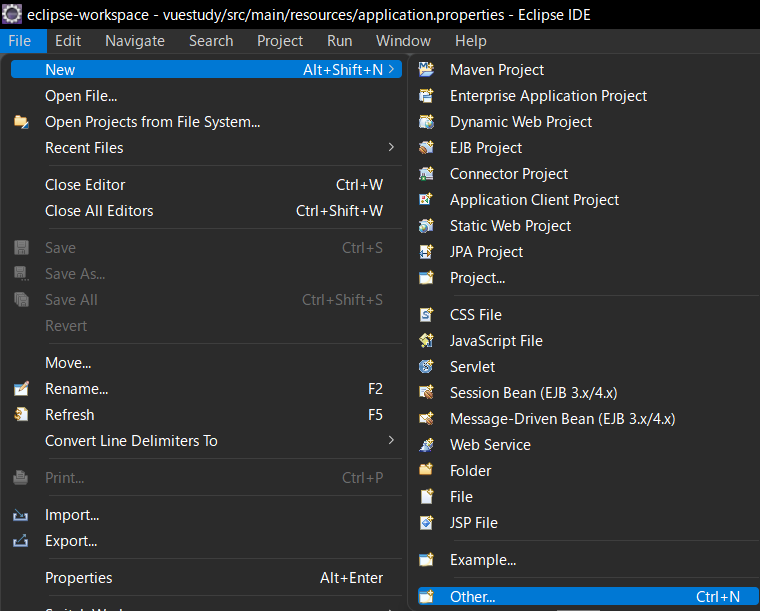Click the Project... wizard icon

pyautogui.click(x=426, y=278)
